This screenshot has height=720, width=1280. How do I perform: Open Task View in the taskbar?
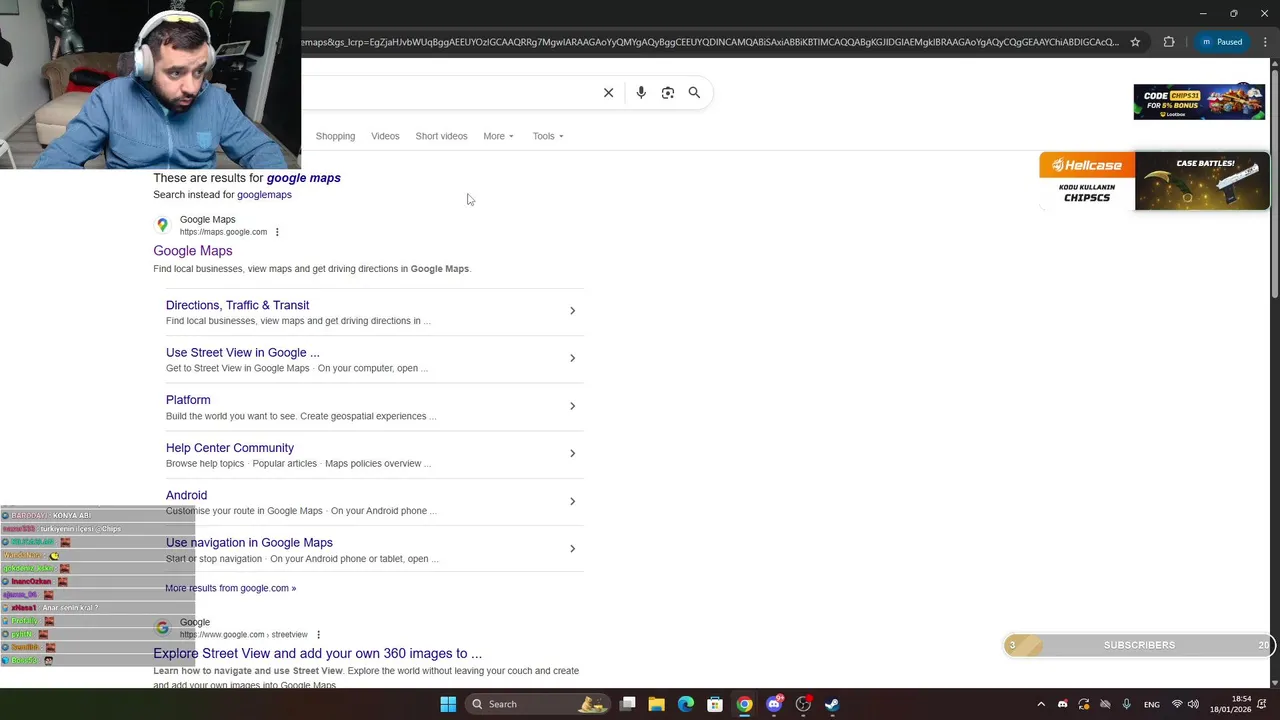coord(627,704)
